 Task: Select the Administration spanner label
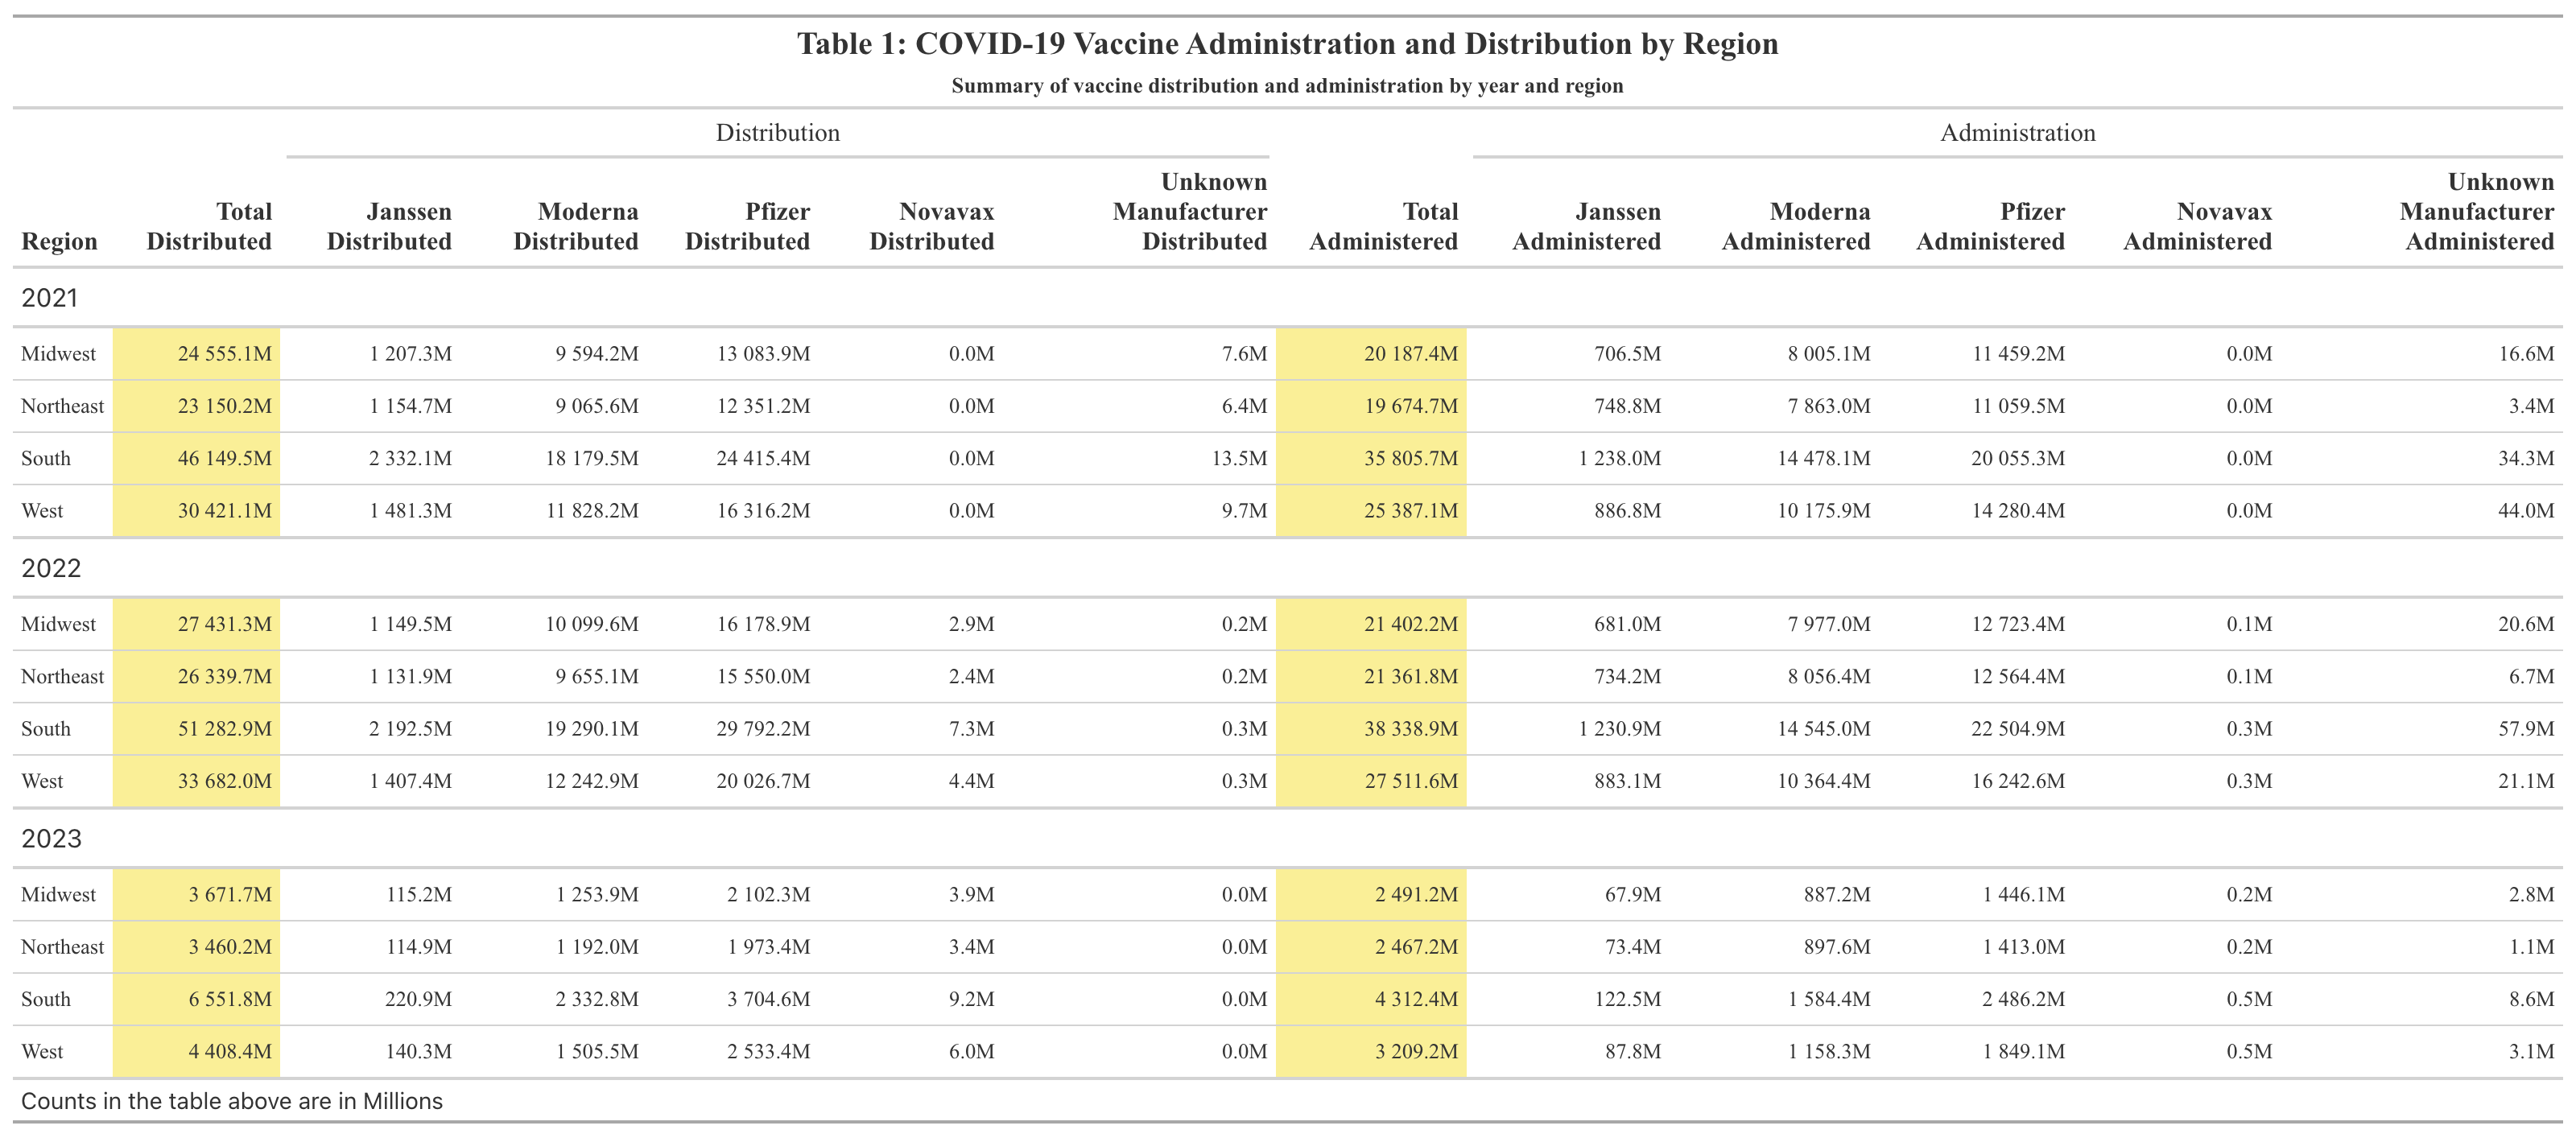(x=2017, y=133)
